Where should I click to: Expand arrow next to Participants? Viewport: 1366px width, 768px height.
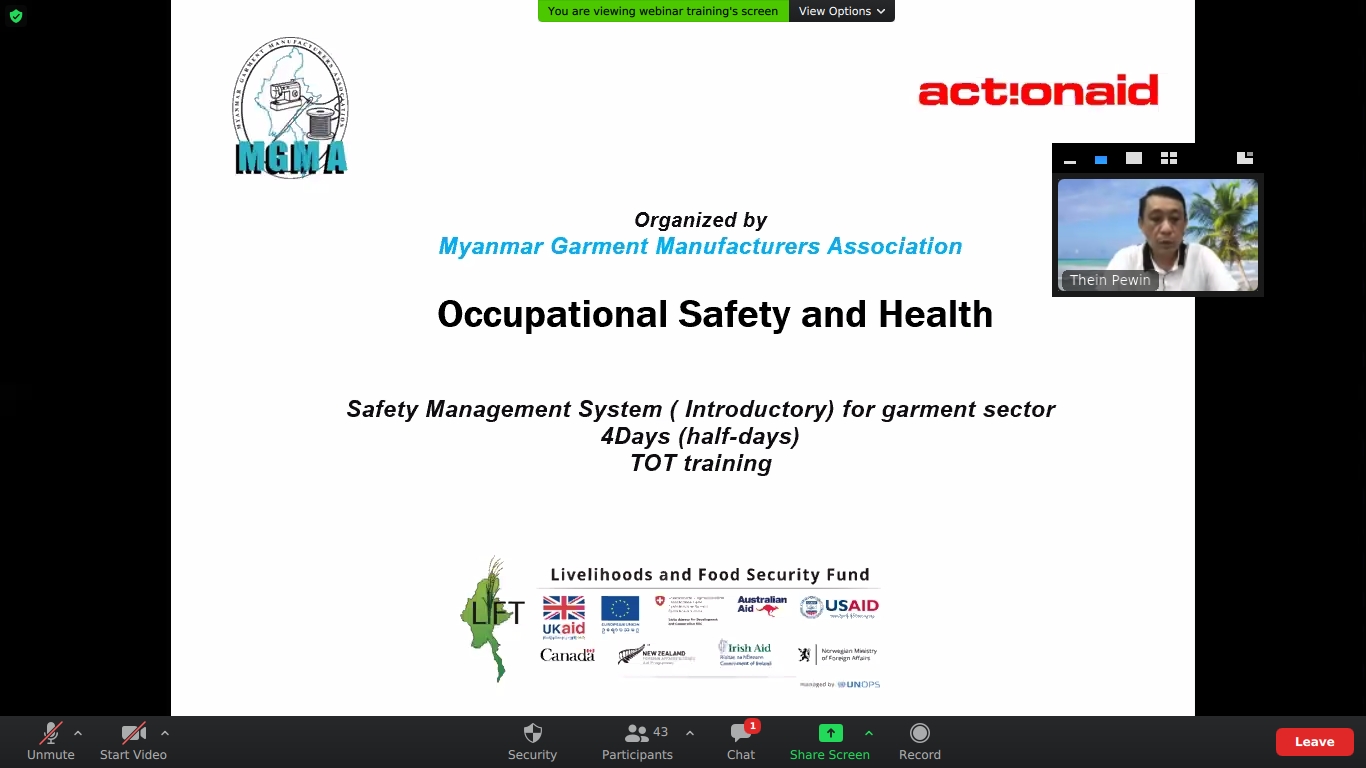[690, 733]
